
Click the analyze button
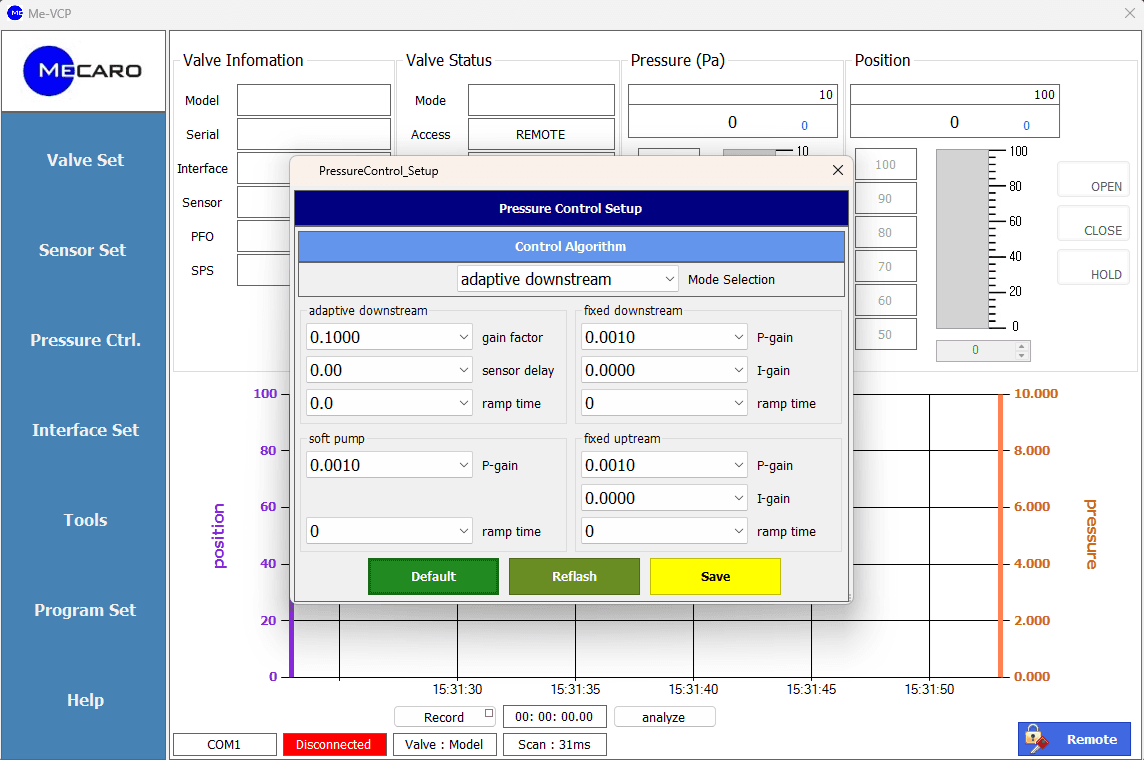[664, 716]
